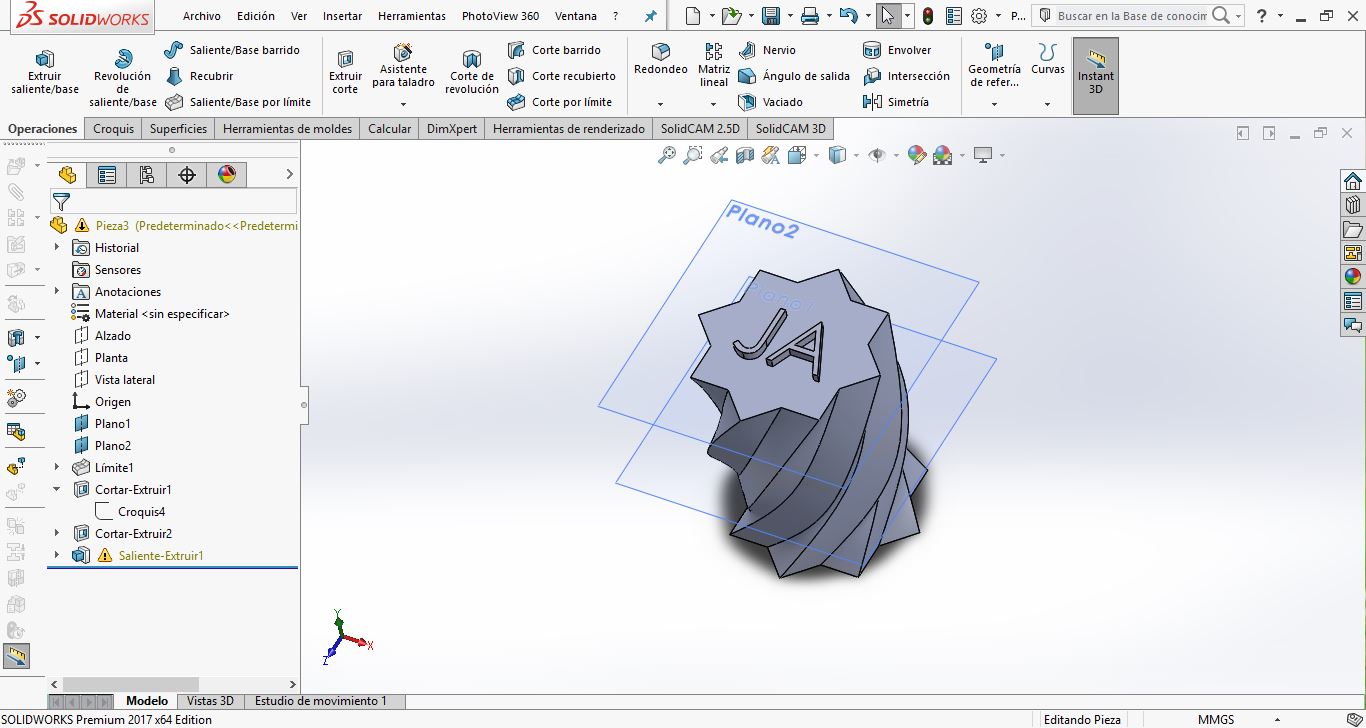The image size is (1366, 728).
Task: Start Revolución de saliente/base feature
Action: [x=123, y=78]
